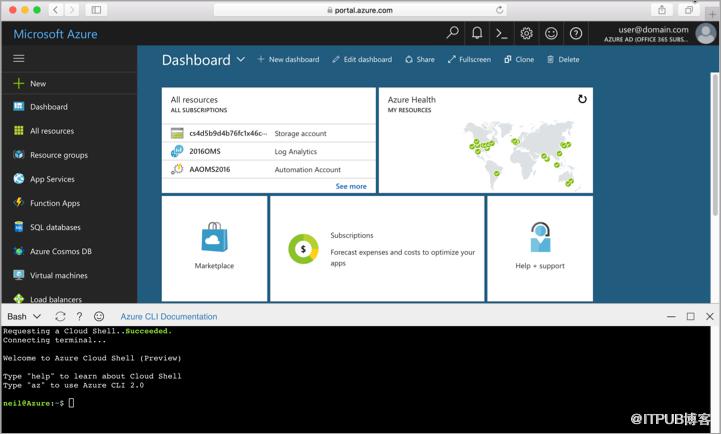Open SQL databases in the sidebar
This screenshot has height=434, width=721.
tap(69, 227)
